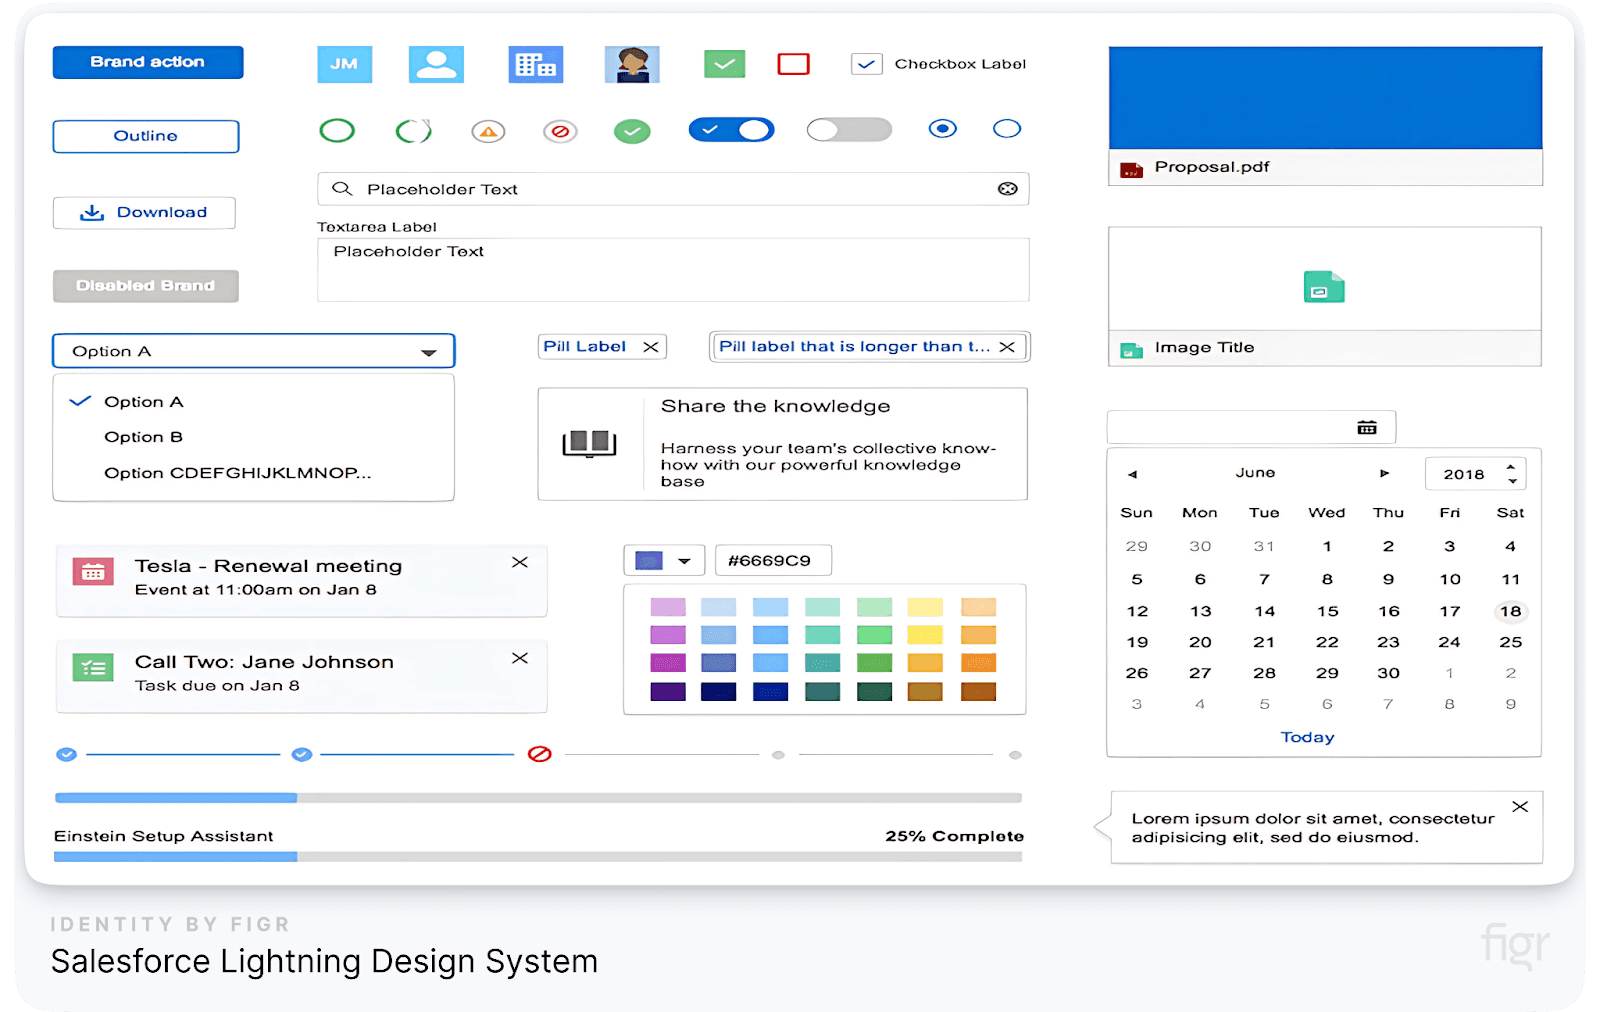The height and width of the screenshot is (1012, 1600).
Task: Click into the Textarea Label text area
Action: 673,269
